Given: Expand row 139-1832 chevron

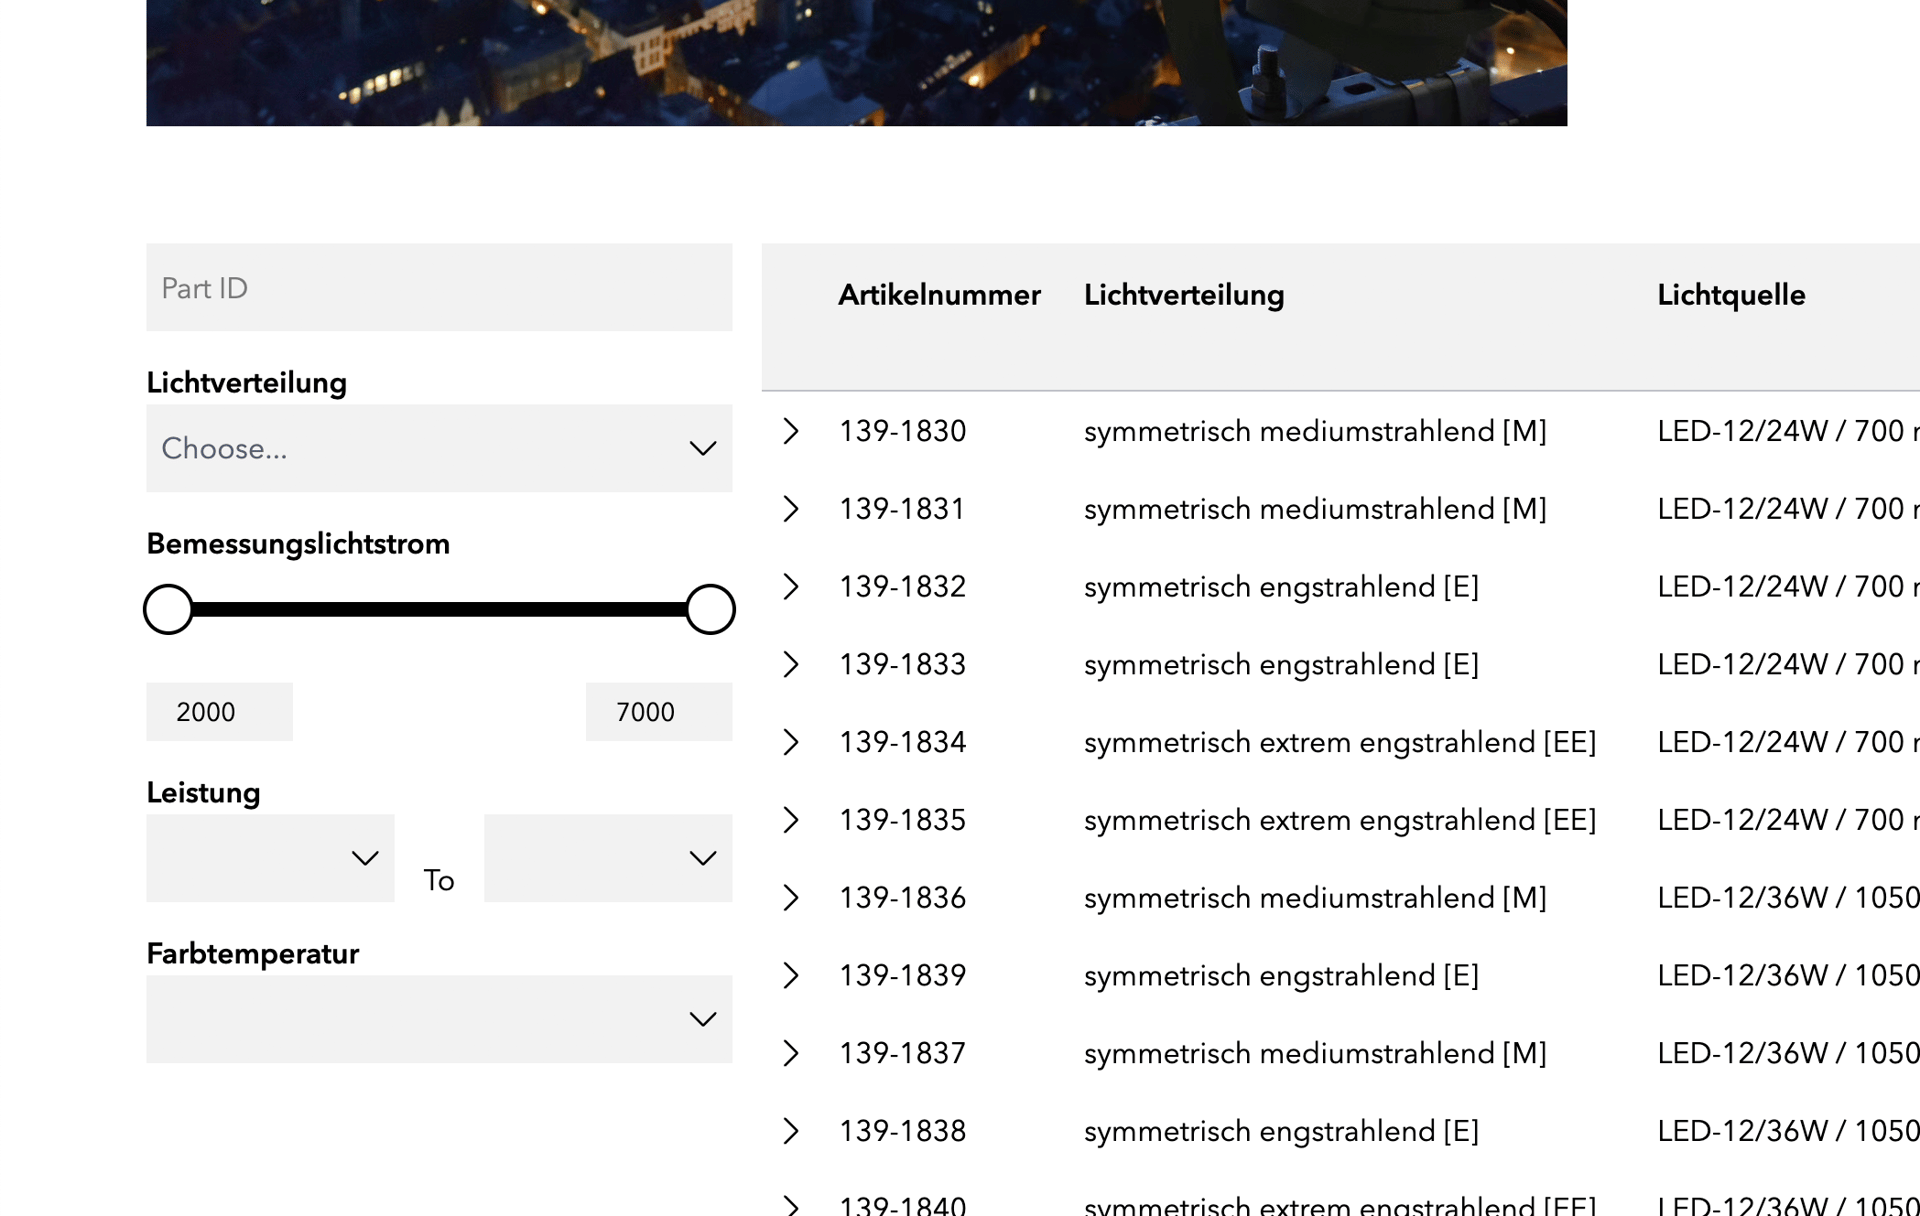Looking at the screenshot, I should 791,587.
